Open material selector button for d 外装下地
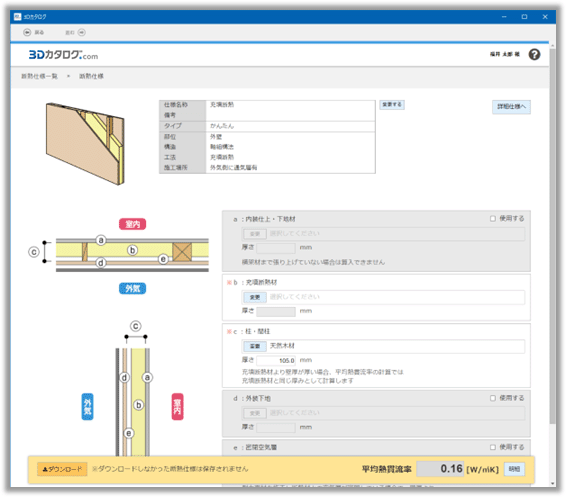Viewport: 566px width, 497px height. click(x=255, y=413)
